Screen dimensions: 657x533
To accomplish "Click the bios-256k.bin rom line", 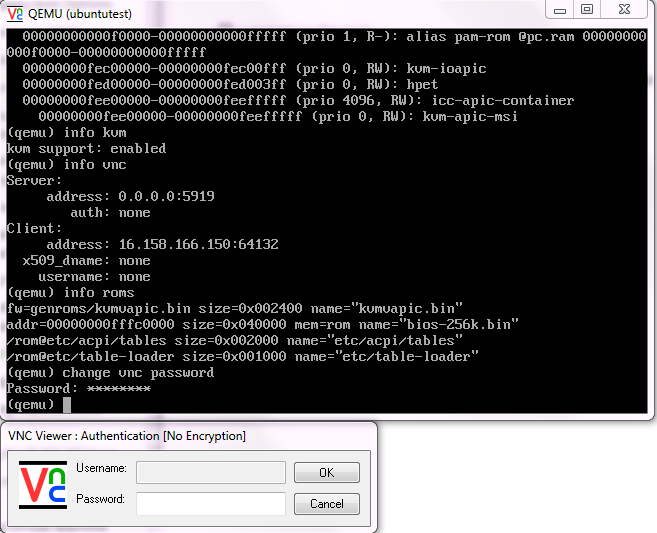I will (263, 324).
